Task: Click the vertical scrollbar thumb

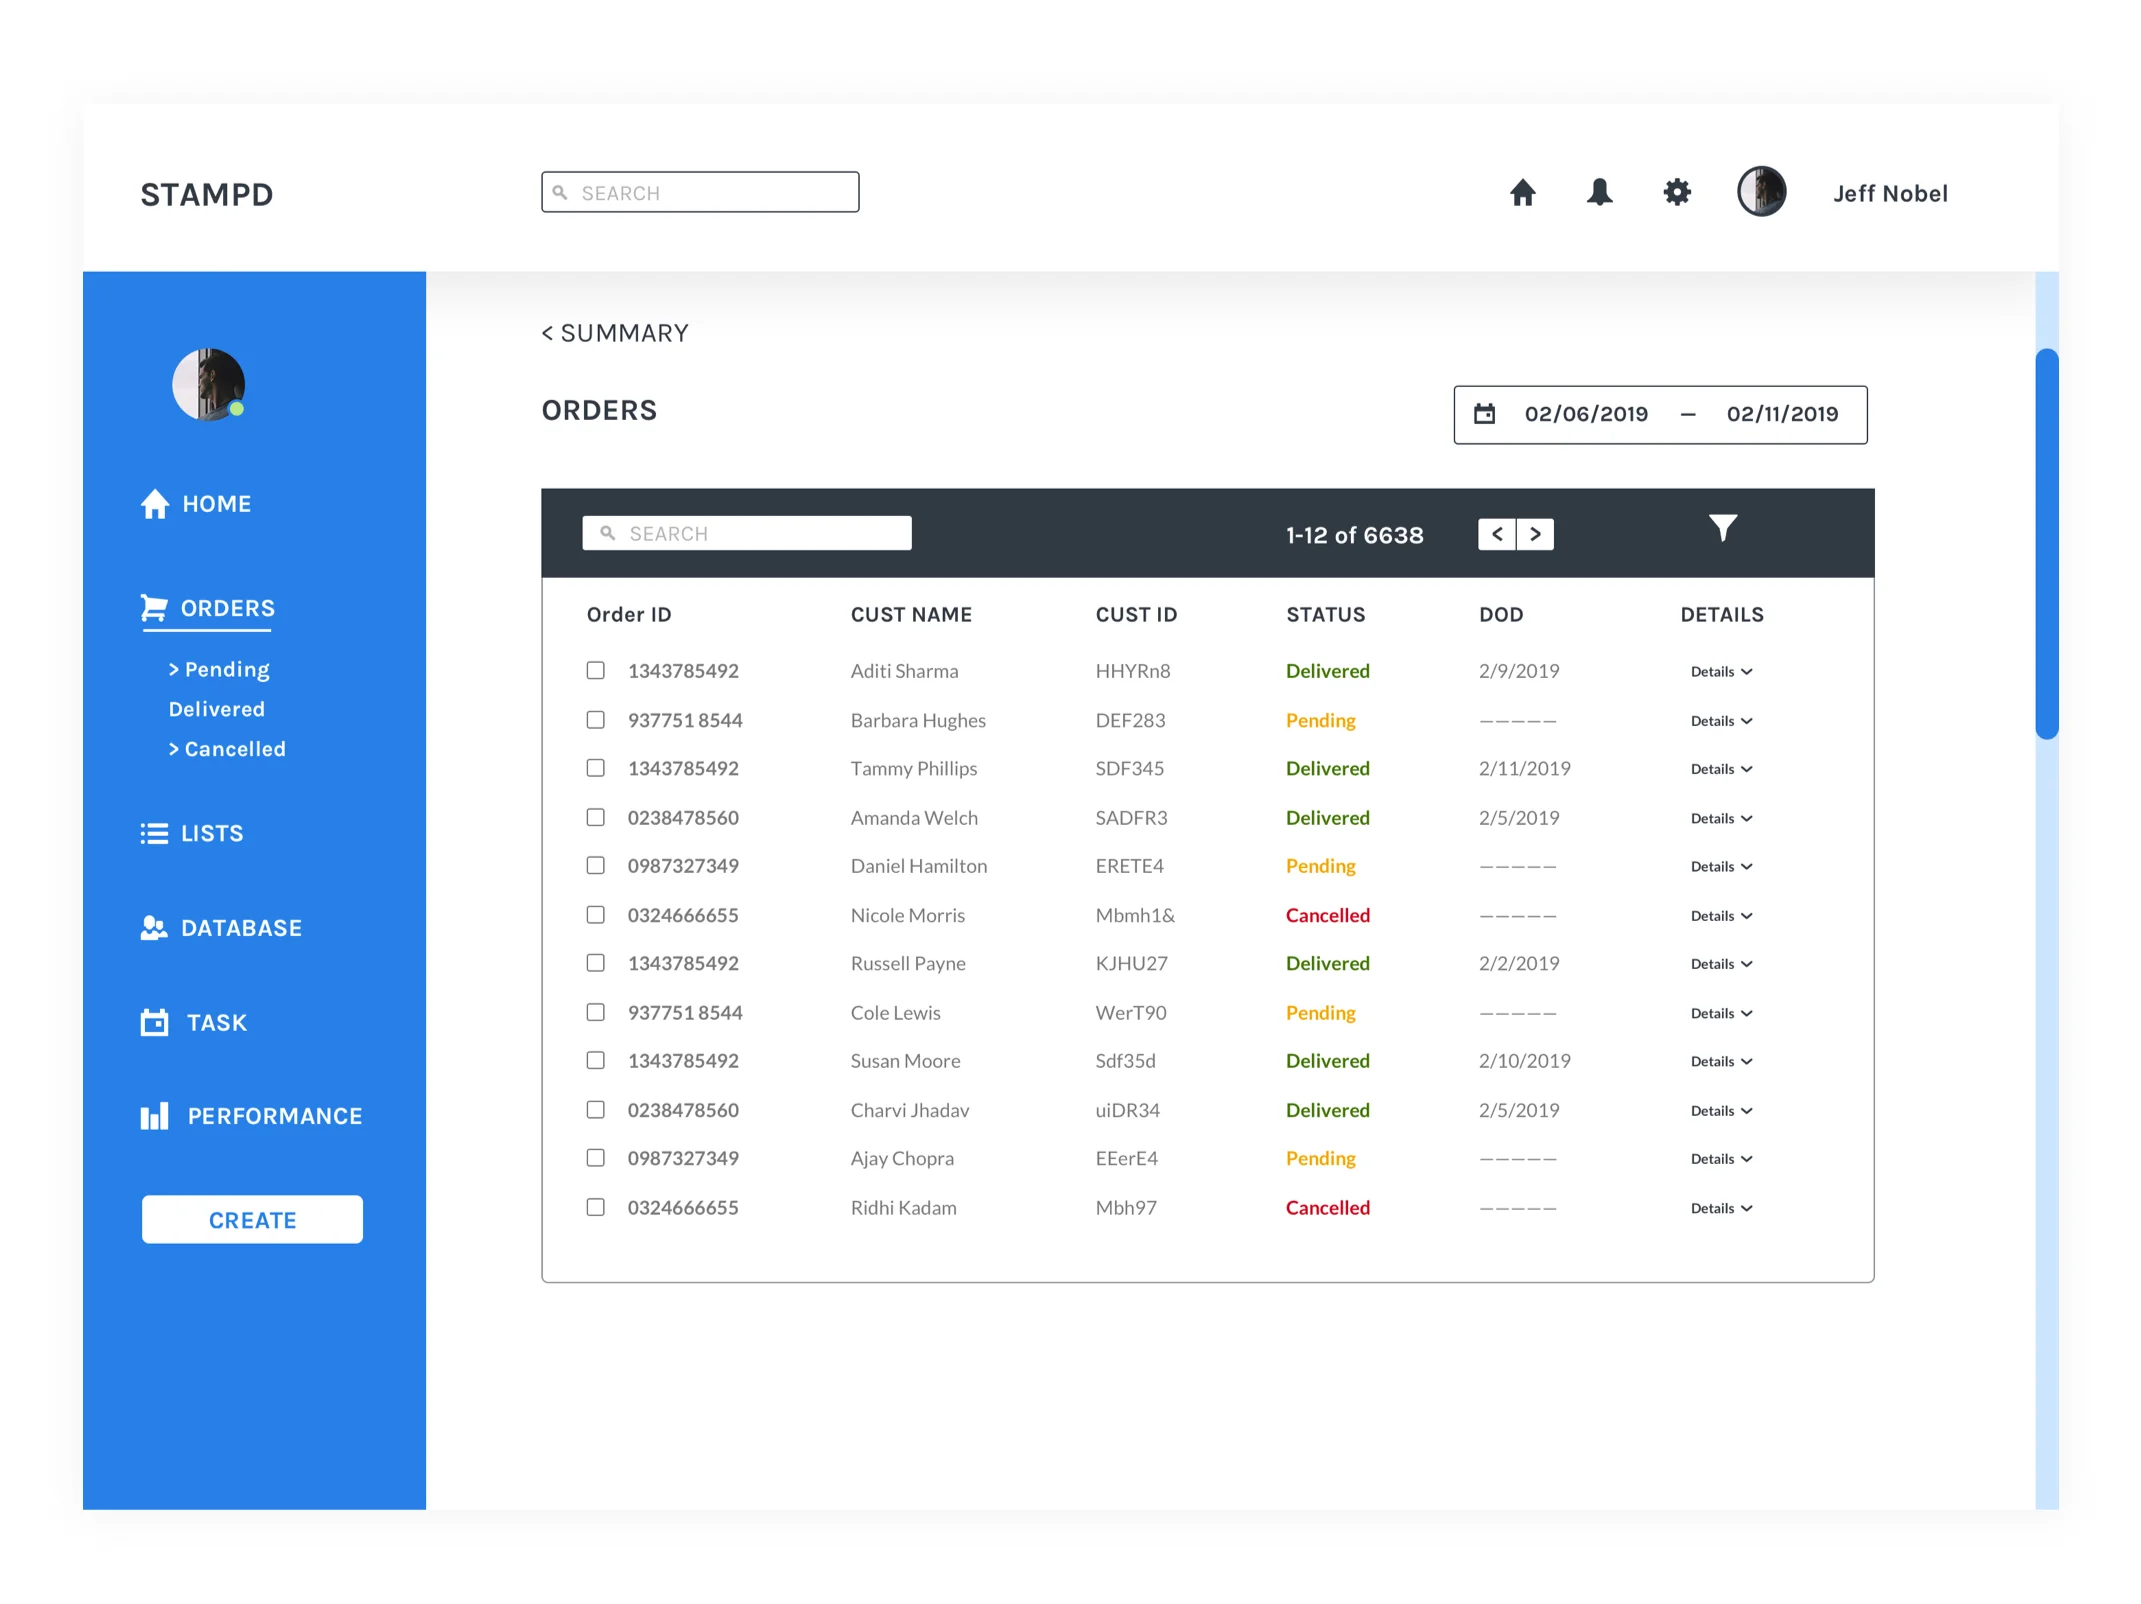Action: (x=2046, y=544)
